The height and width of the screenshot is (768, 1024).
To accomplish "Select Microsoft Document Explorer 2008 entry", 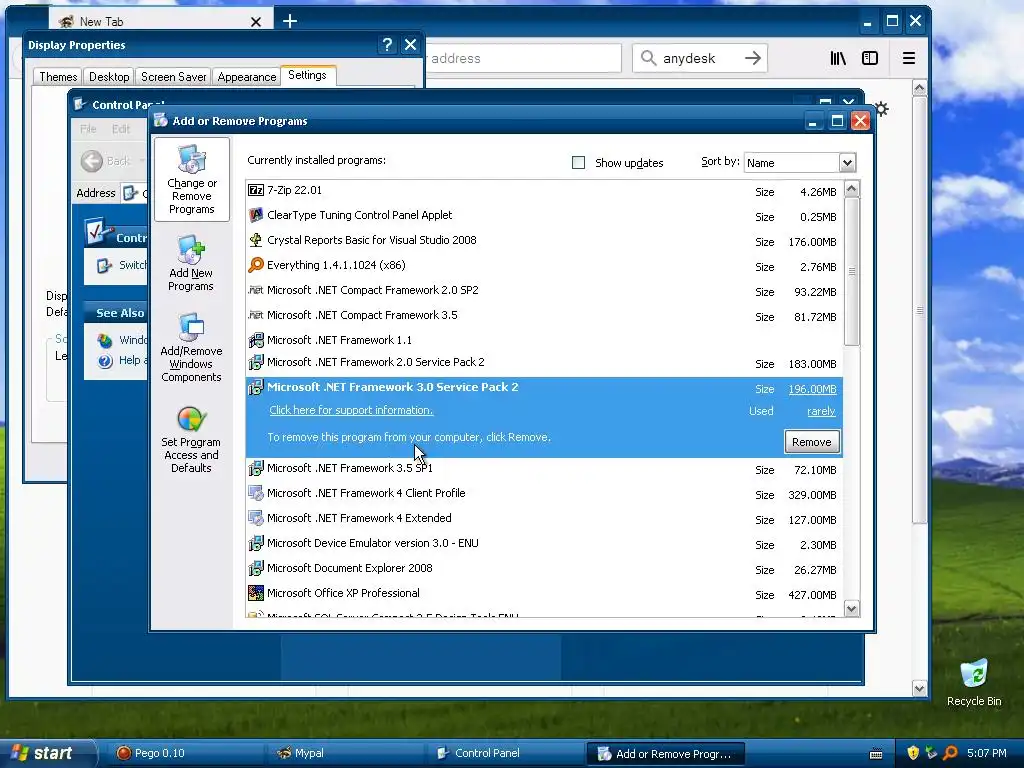I will pyautogui.click(x=544, y=569).
